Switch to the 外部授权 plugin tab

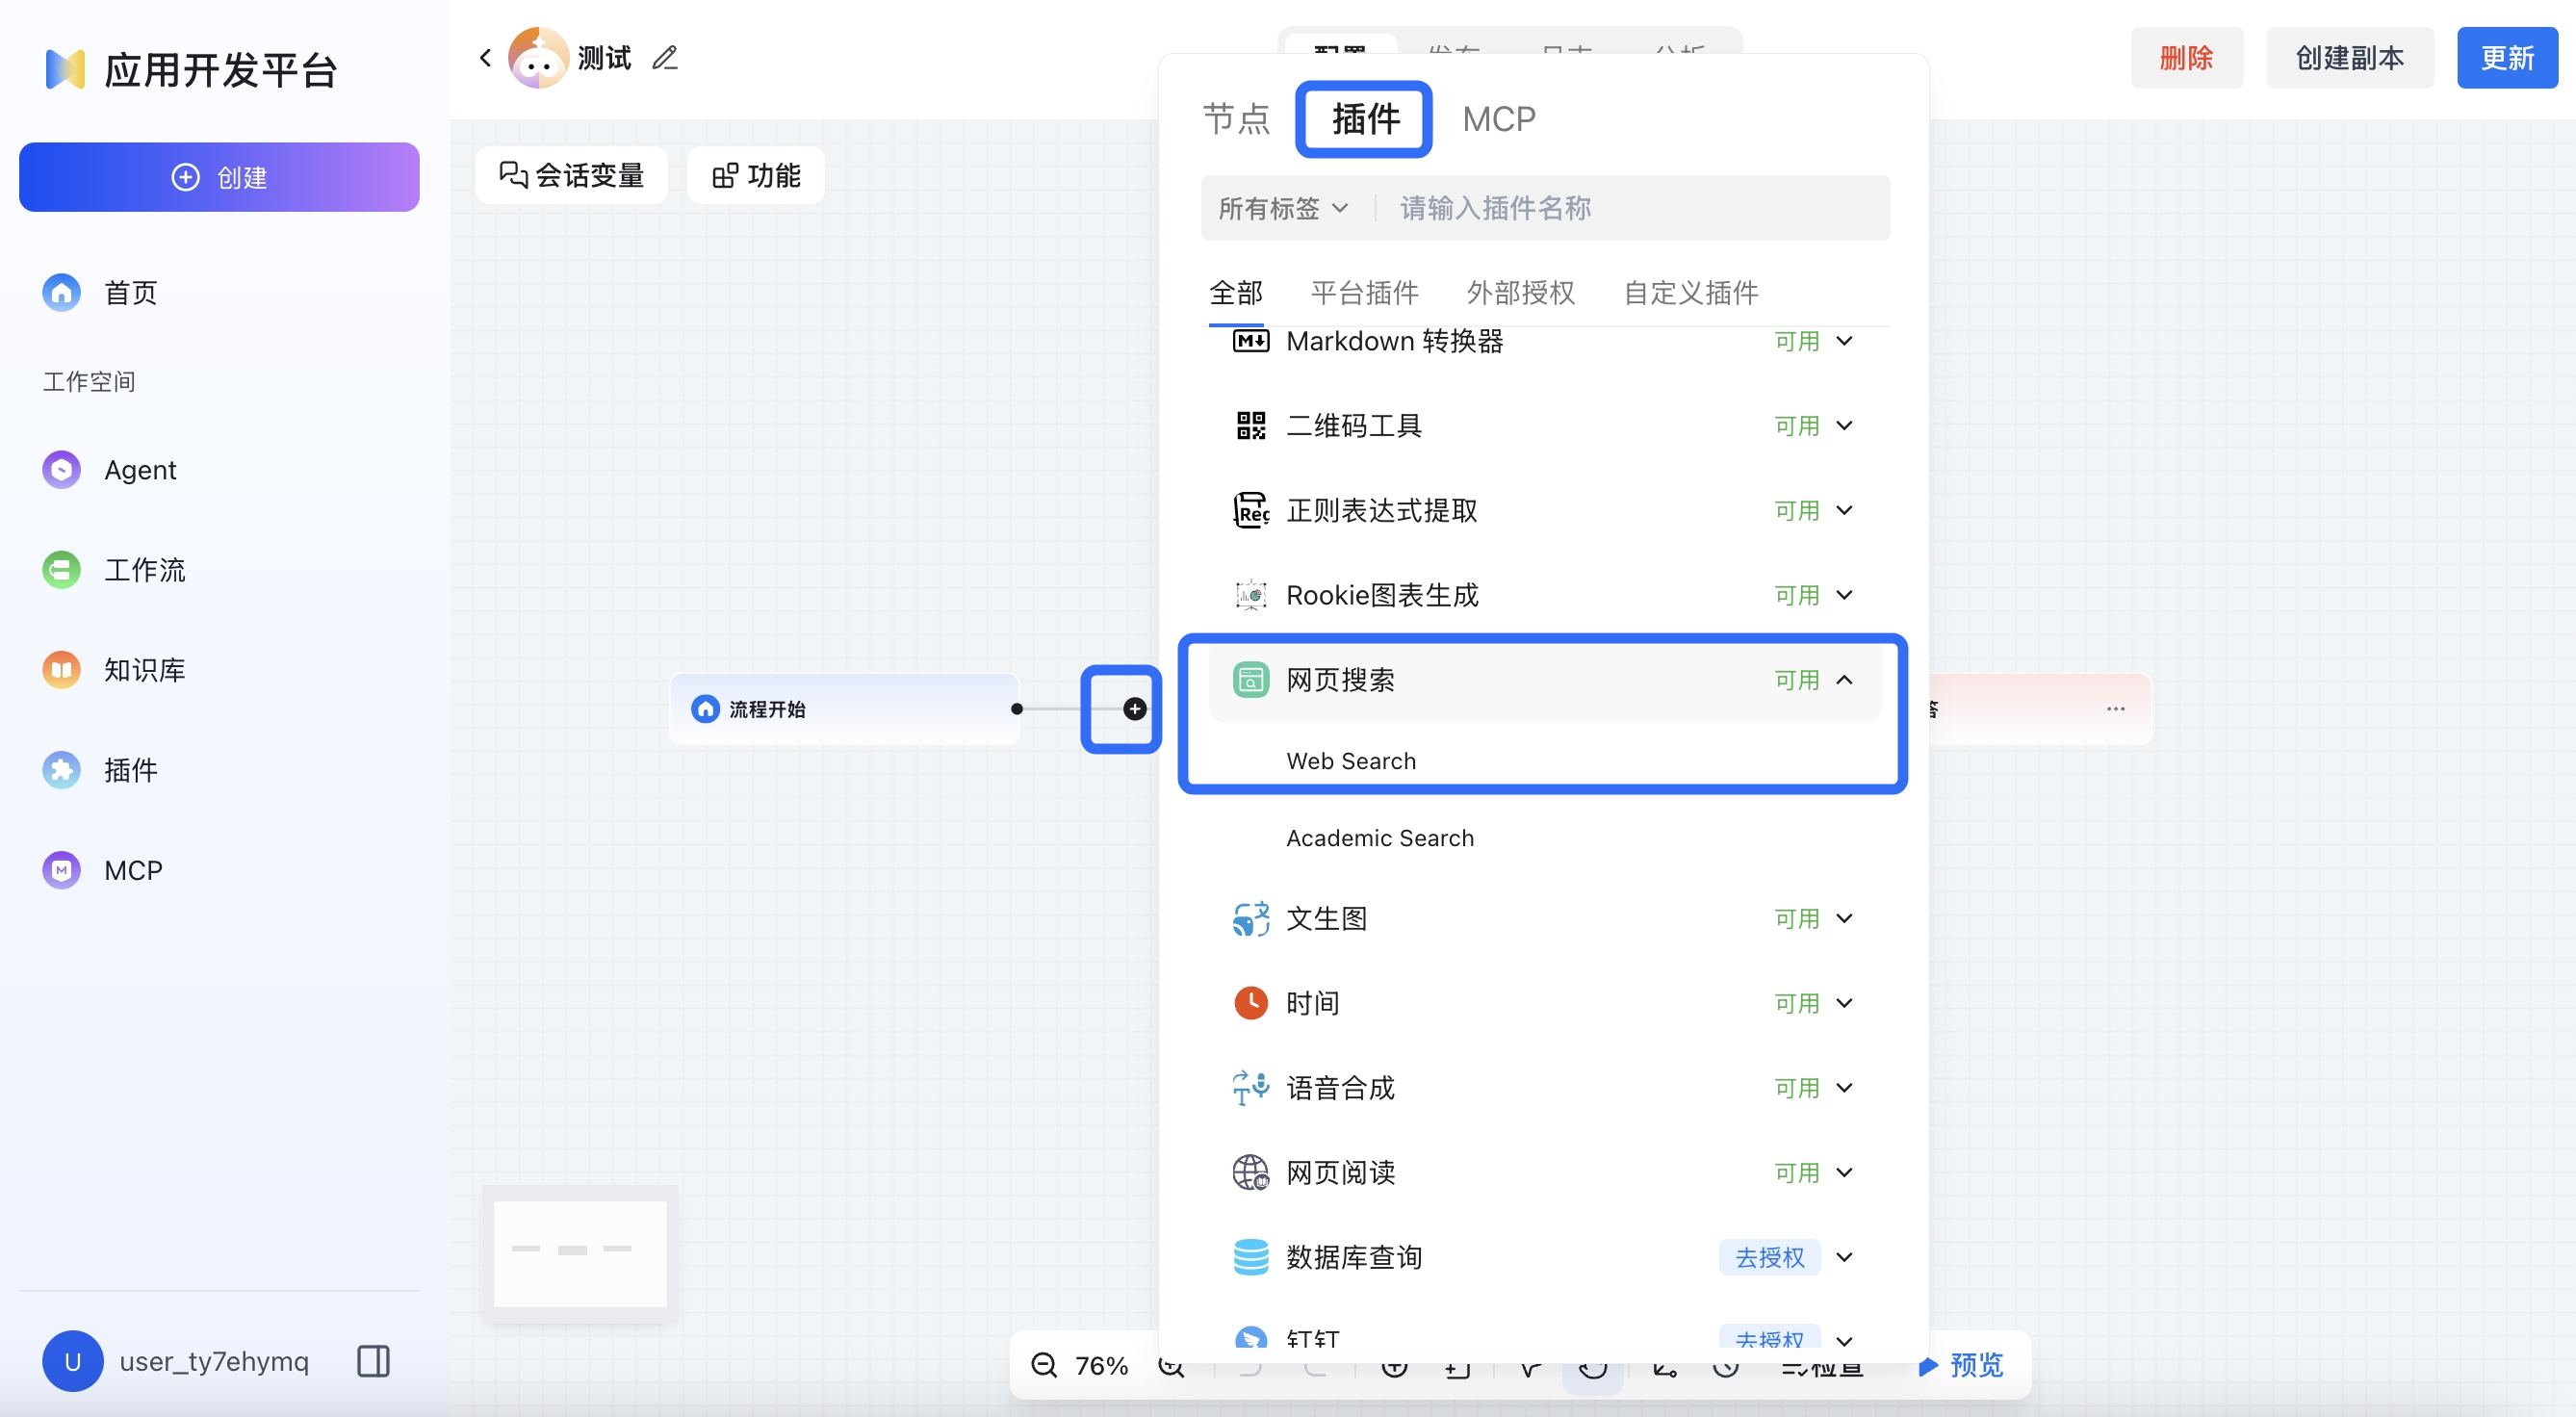(x=1520, y=292)
